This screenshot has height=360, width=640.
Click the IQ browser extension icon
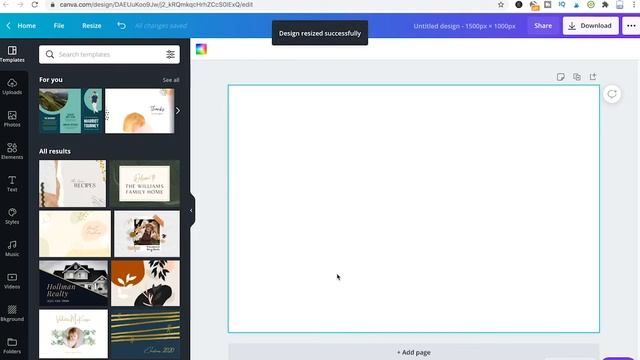(562, 4)
